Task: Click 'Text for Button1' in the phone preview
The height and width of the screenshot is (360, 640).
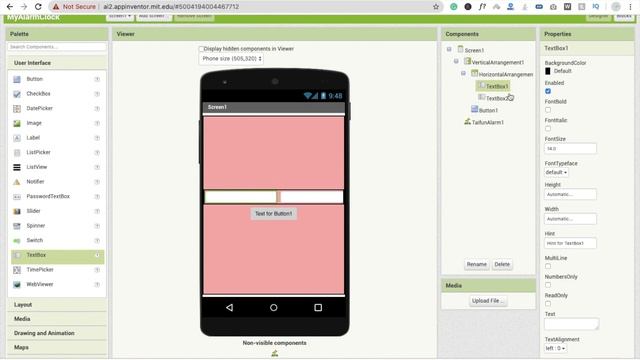Action: coord(273,214)
